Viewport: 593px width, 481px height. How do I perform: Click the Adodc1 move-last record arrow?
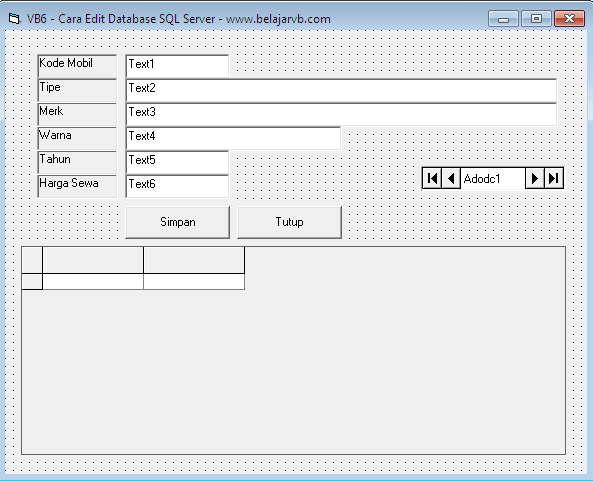(x=554, y=178)
